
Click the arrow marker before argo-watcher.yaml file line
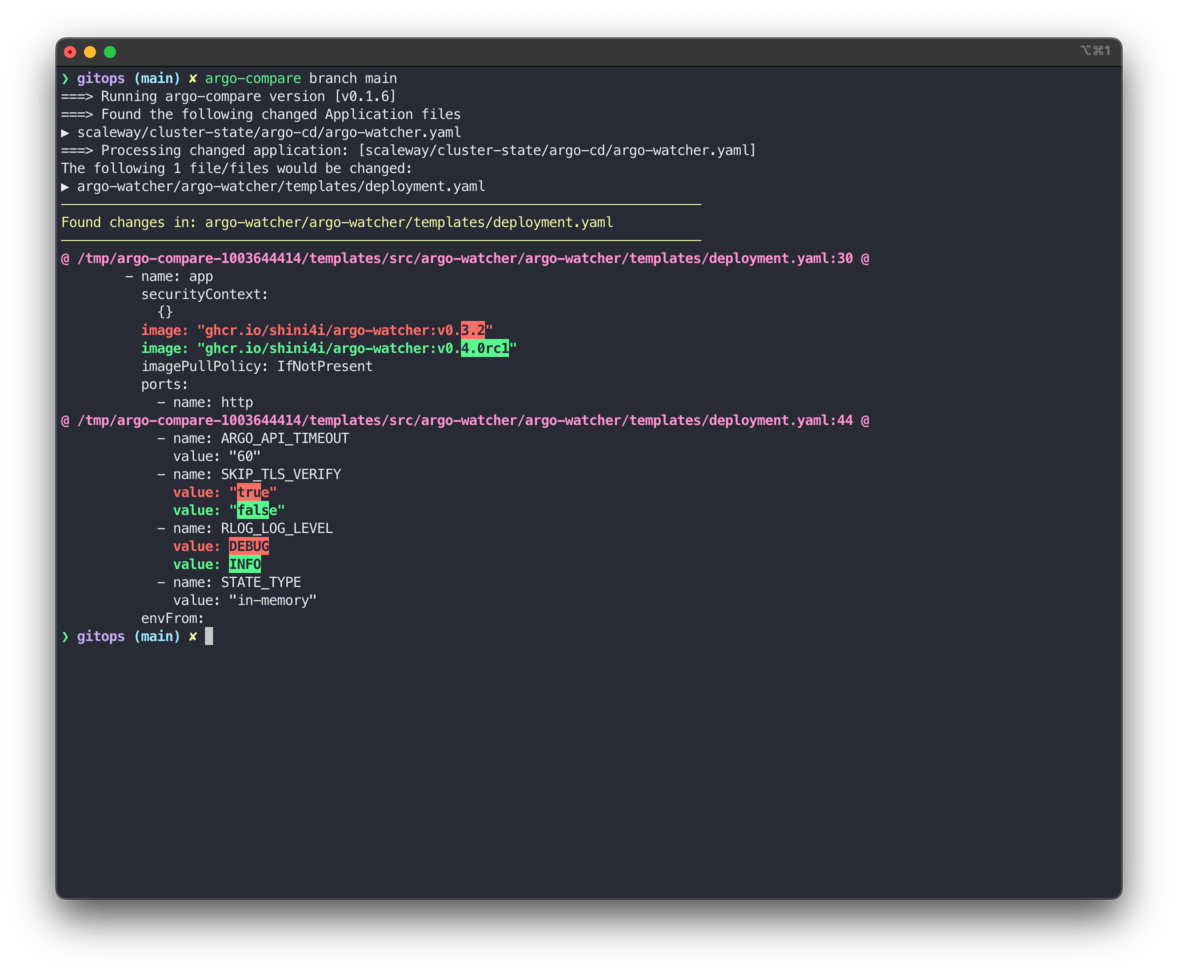tap(65, 131)
